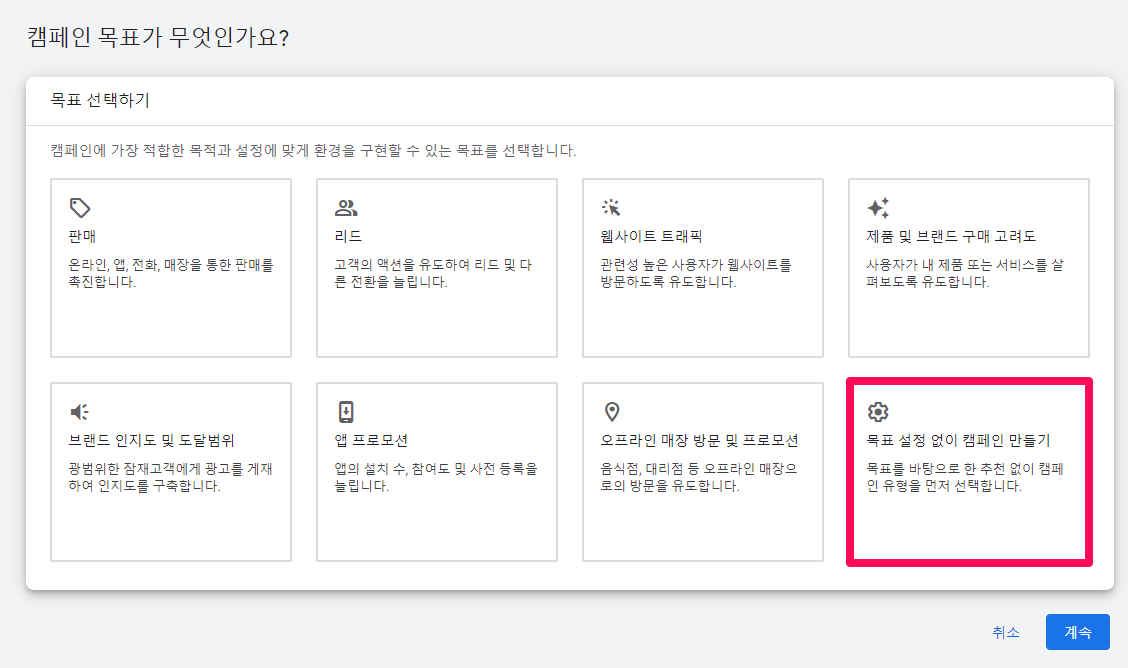
Task: Select the 앱 프로모션 goal title
Action: (371, 440)
